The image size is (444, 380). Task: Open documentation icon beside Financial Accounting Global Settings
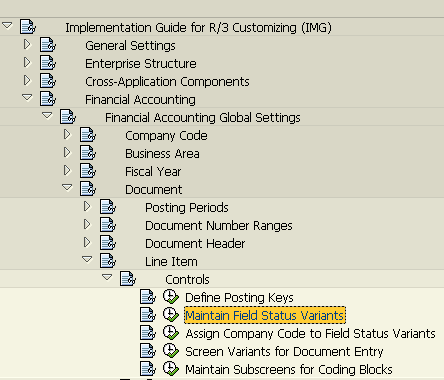pos(68,117)
